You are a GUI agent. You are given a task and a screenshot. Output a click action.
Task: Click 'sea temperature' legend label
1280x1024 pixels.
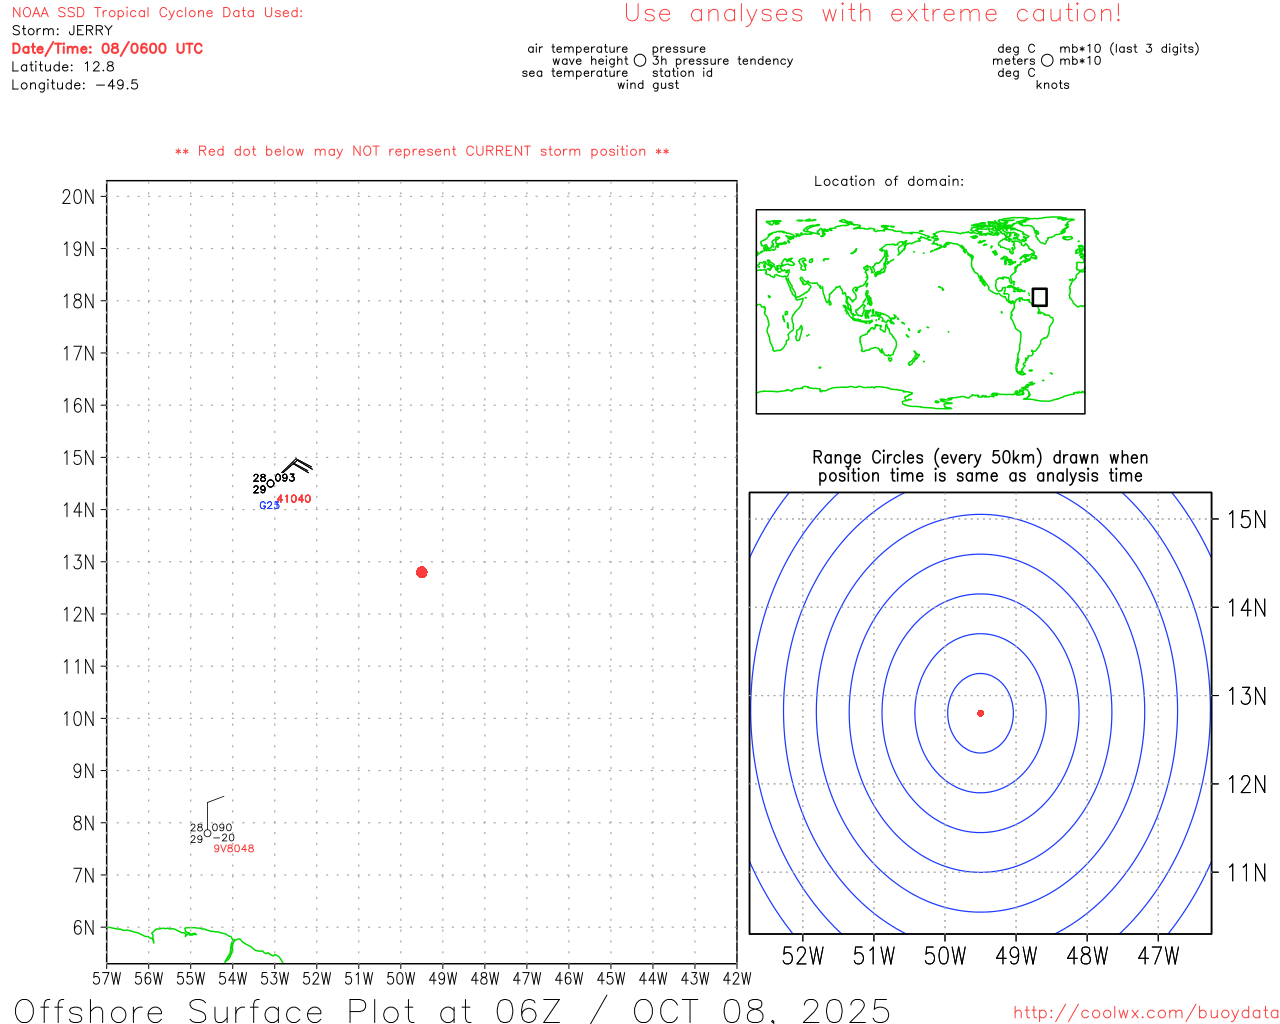pyautogui.click(x=575, y=72)
